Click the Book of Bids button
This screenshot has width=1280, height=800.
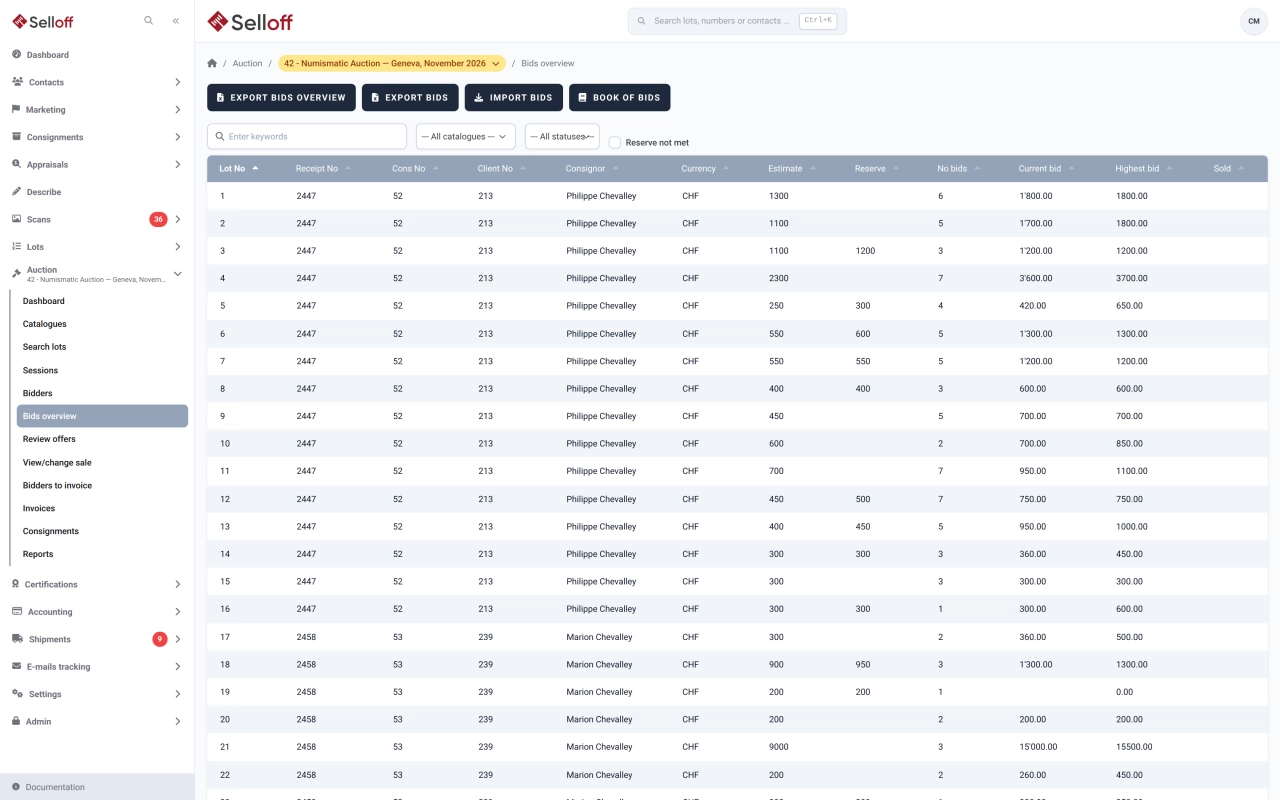click(x=620, y=98)
